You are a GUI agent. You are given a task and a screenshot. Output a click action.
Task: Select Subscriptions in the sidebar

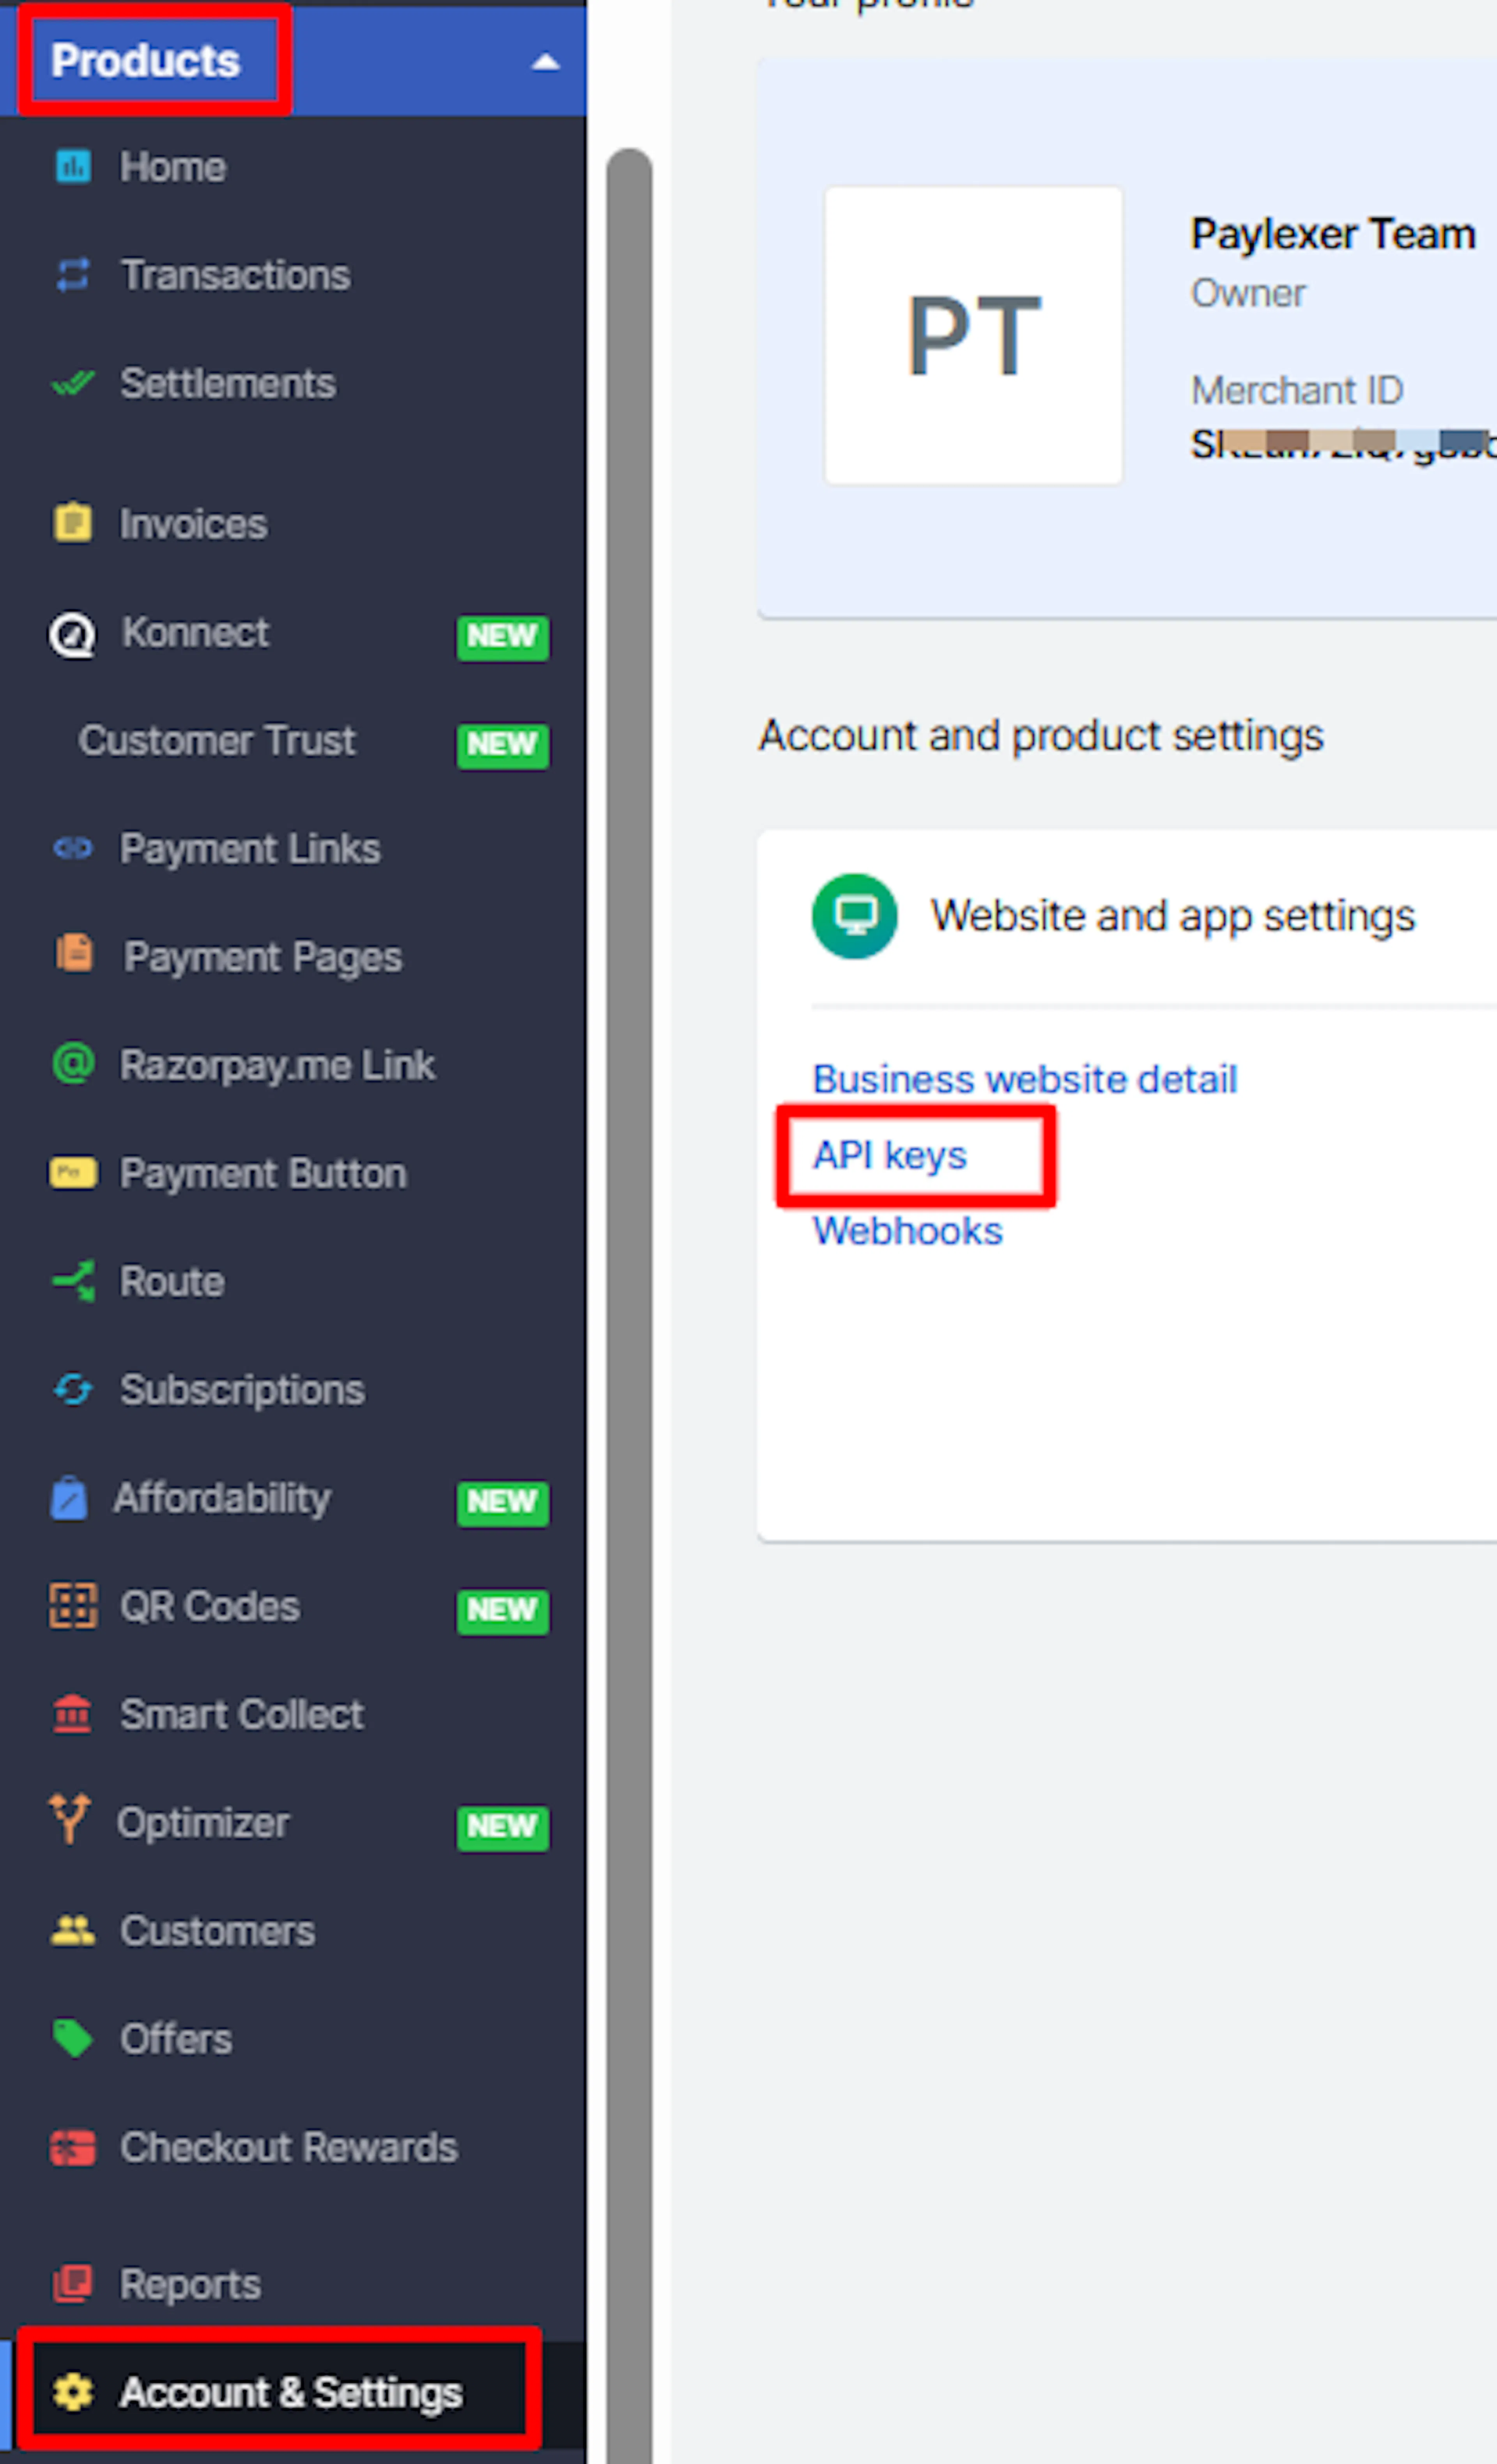click(242, 1390)
